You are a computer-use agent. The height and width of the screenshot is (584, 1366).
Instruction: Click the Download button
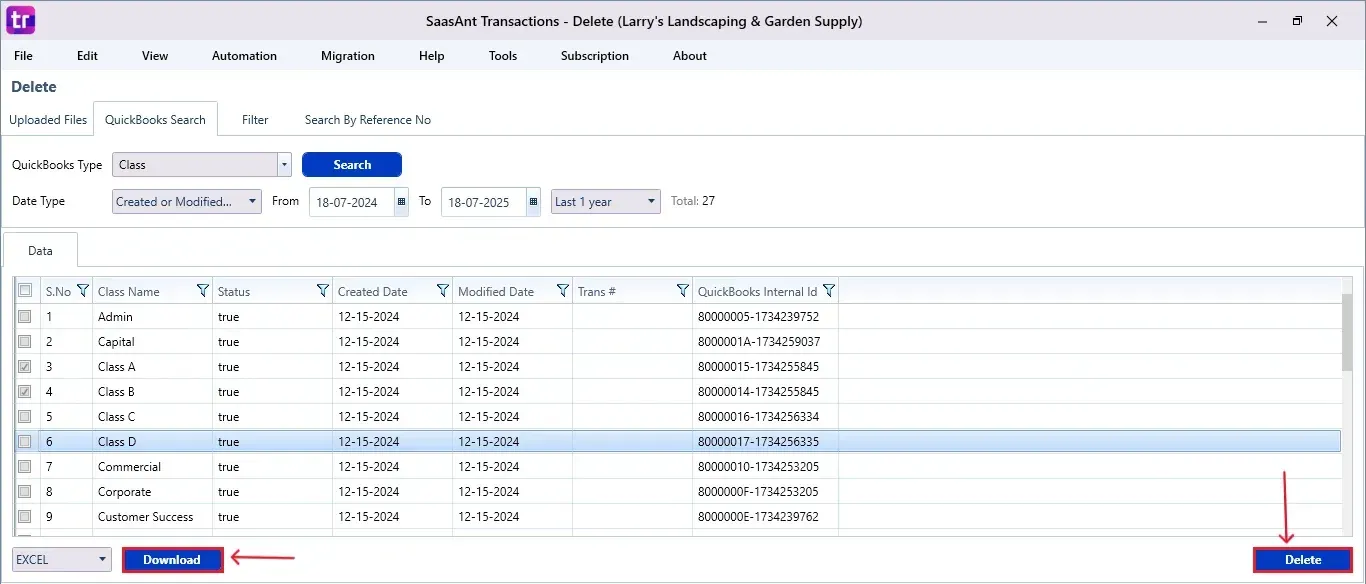coord(172,560)
